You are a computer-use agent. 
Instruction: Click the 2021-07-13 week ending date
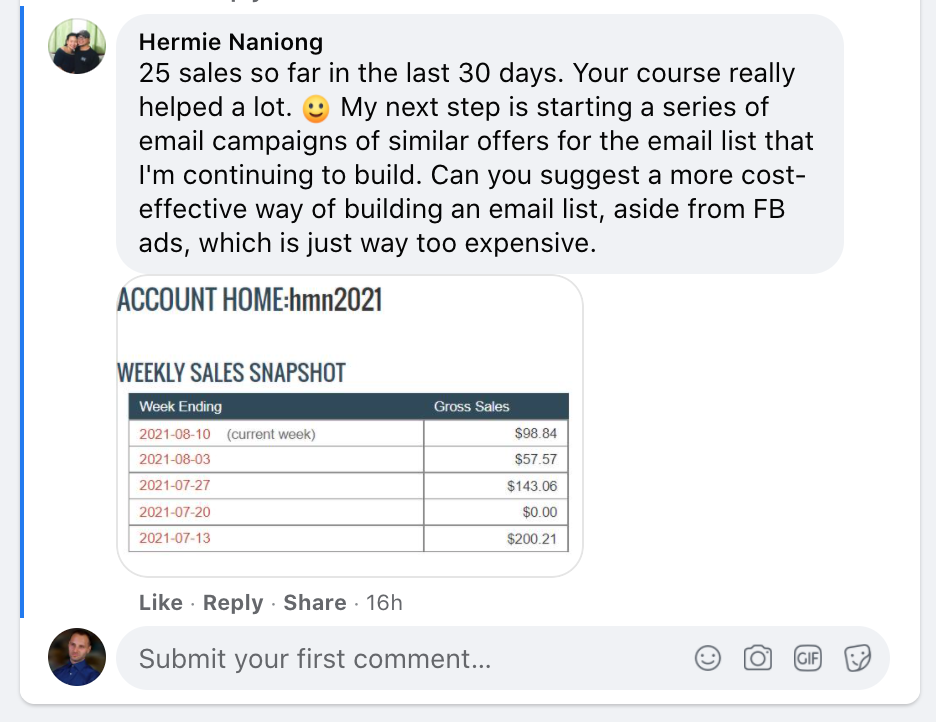[x=175, y=538]
